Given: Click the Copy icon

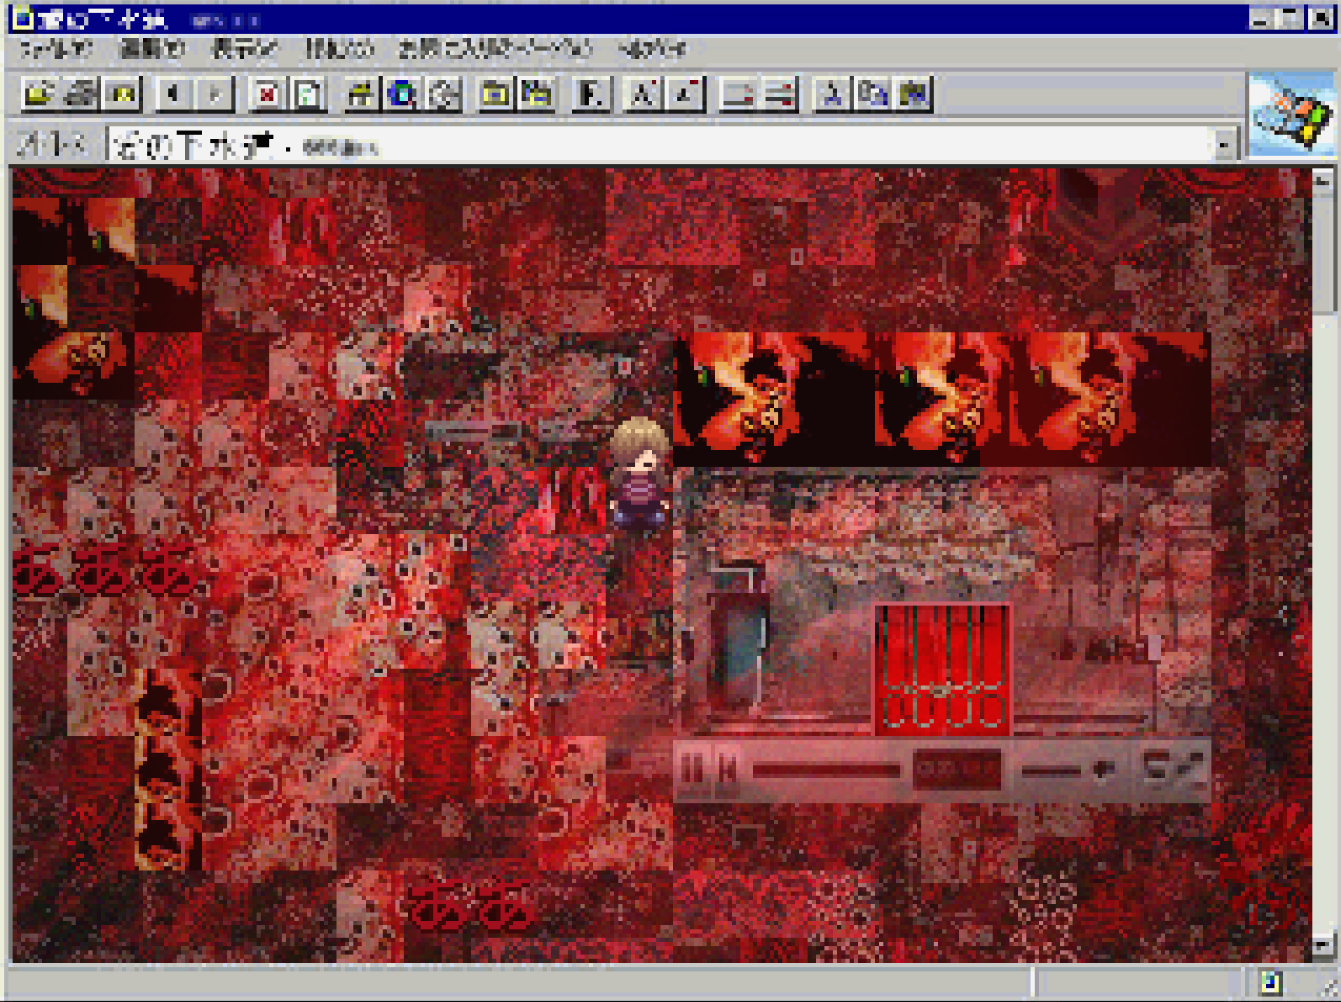Looking at the screenshot, I should [x=873, y=94].
